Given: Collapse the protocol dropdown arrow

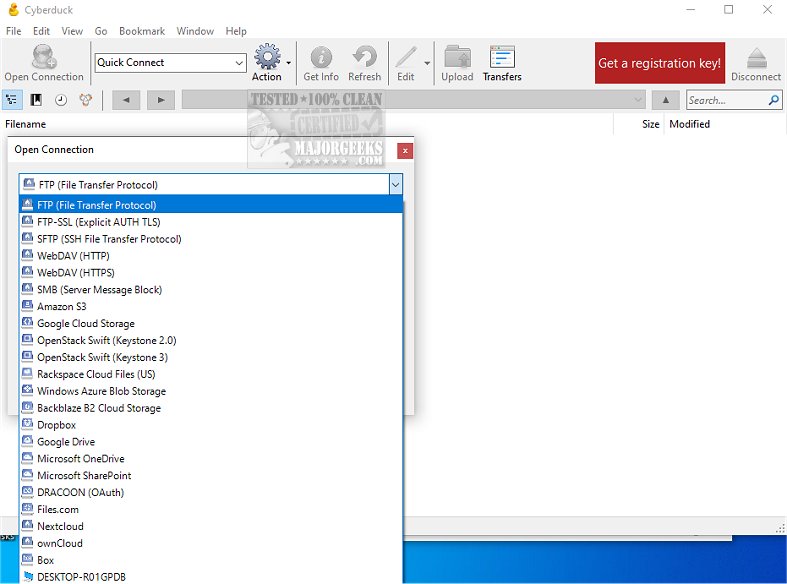Looking at the screenshot, I should (x=396, y=185).
